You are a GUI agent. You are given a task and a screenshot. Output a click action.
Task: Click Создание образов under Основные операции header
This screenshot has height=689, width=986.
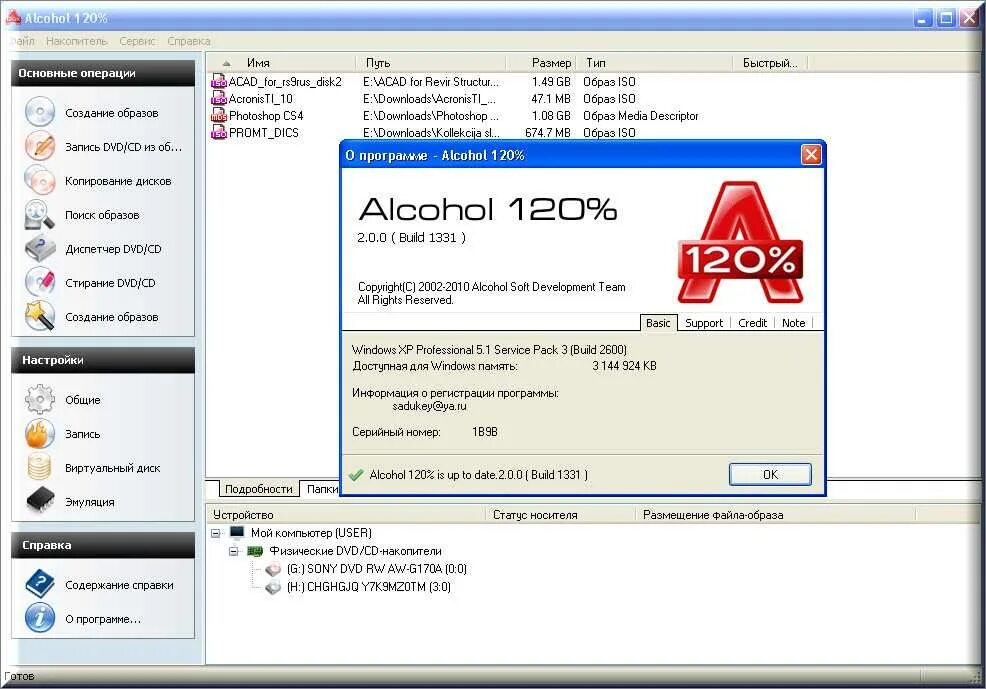(x=112, y=113)
